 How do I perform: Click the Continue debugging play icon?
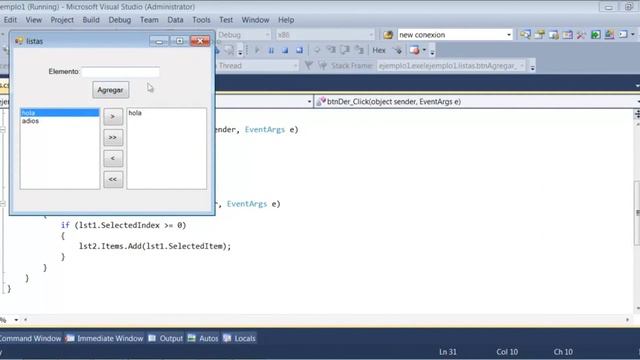point(257,50)
